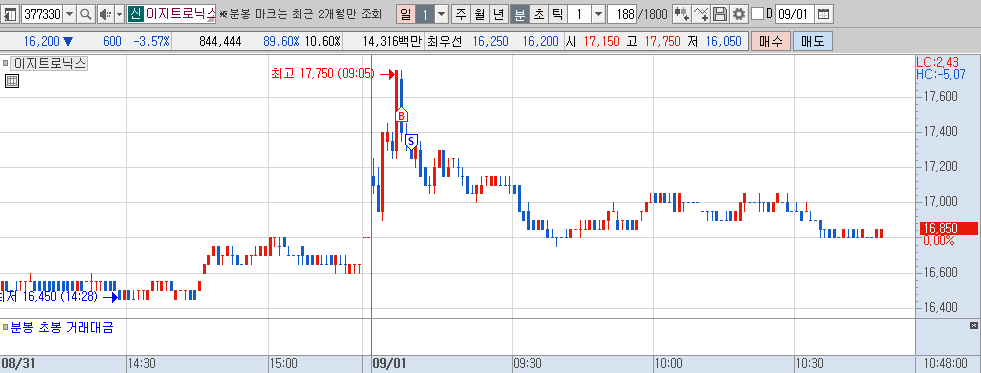Select the 틱 (tick) chart period

coord(557,13)
